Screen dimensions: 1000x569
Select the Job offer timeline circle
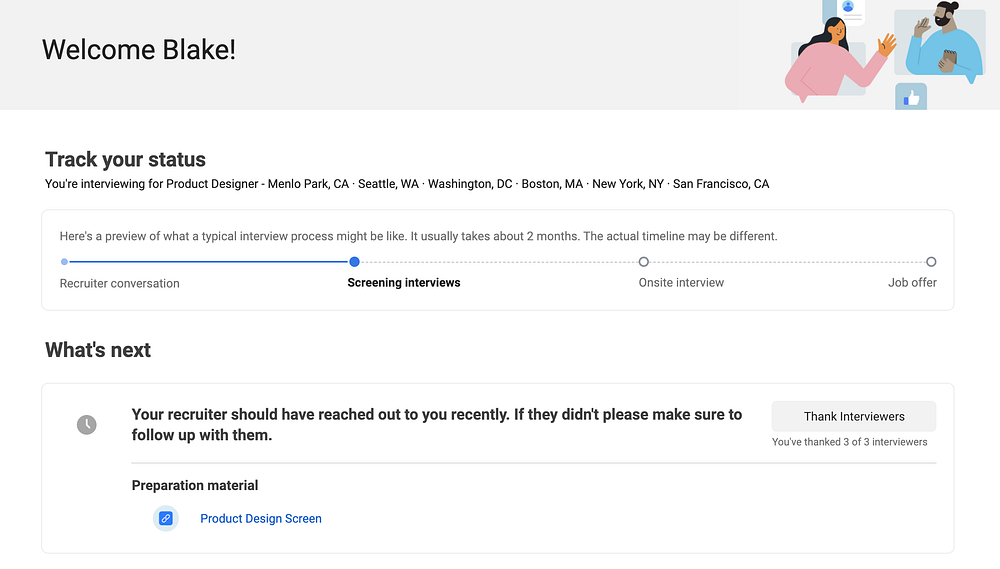tap(931, 262)
